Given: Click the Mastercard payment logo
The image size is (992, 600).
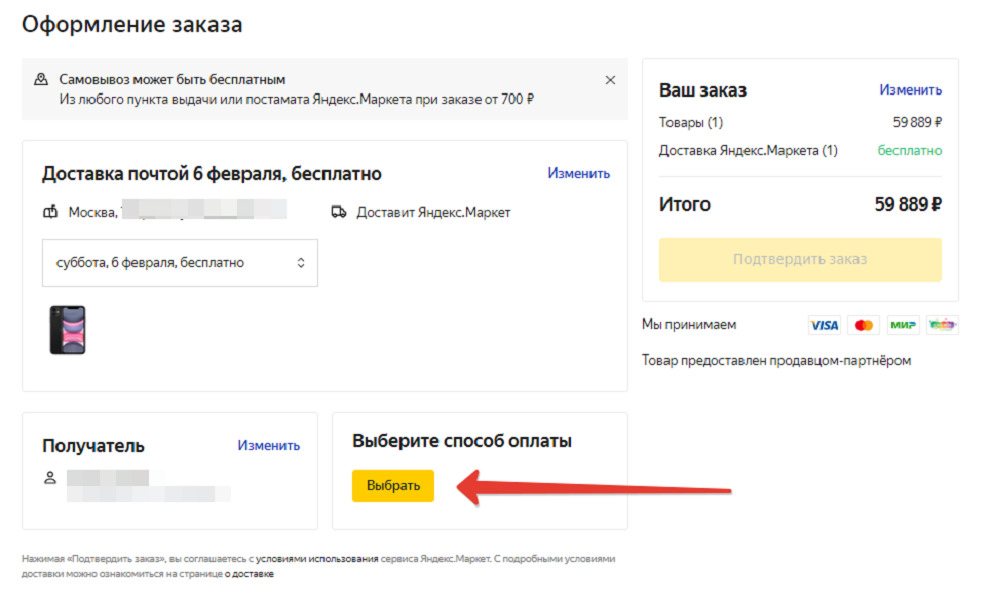Looking at the screenshot, I should click(x=864, y=325).
